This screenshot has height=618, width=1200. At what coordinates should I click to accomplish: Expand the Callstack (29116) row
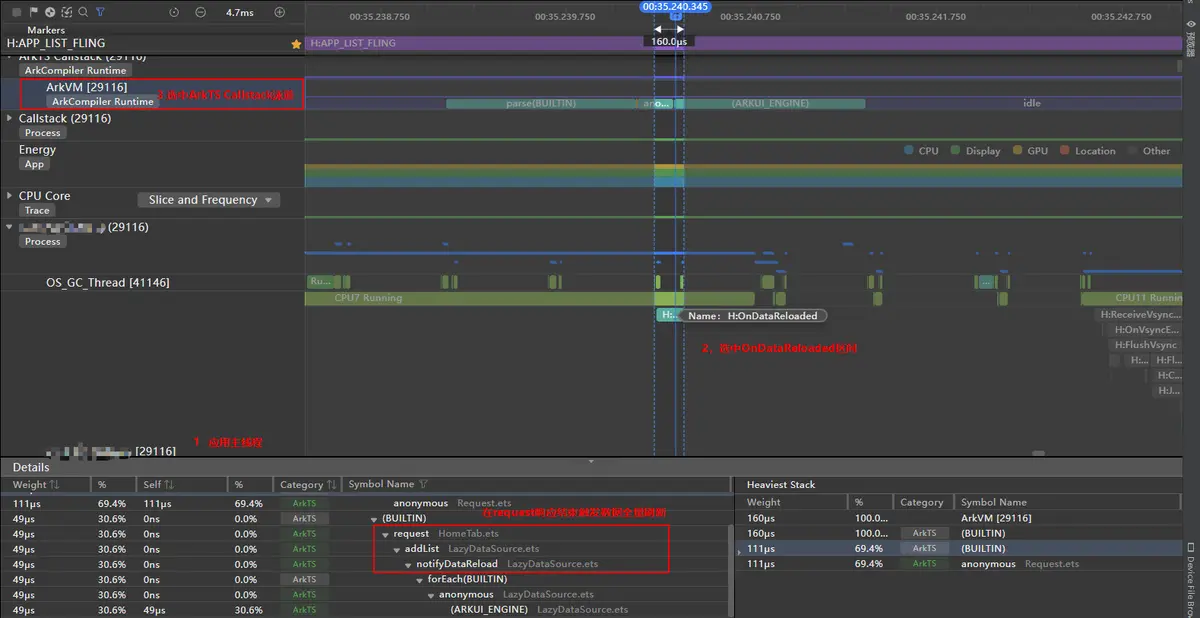9,118
